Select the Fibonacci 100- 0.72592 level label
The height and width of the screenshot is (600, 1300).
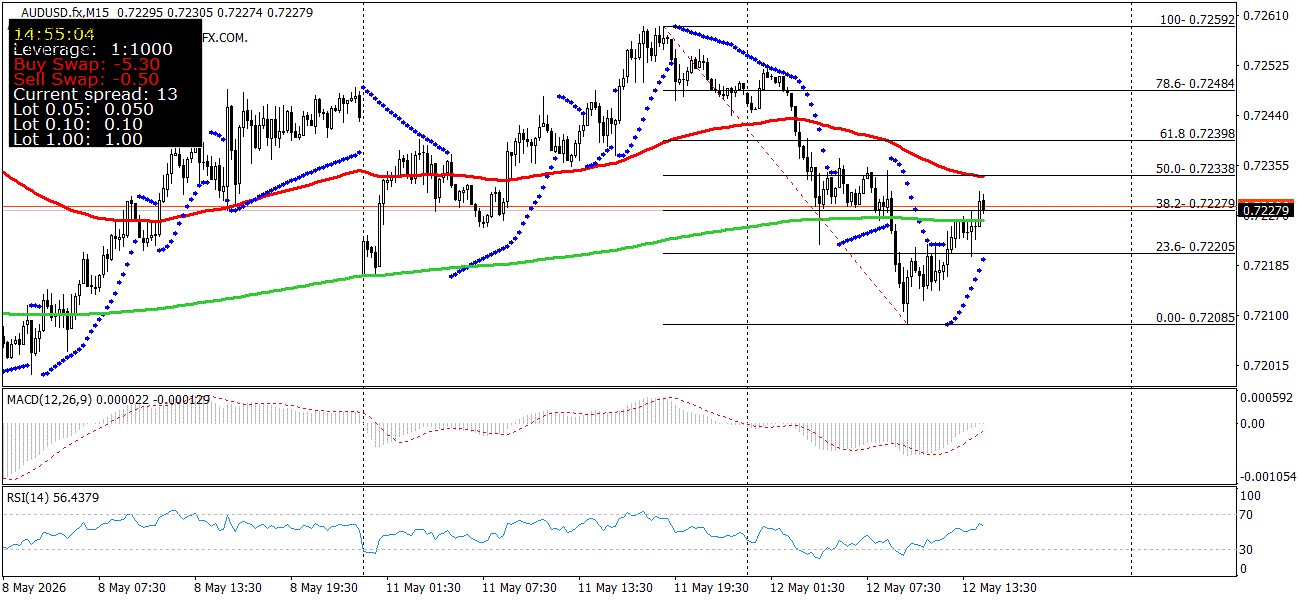1197,19
